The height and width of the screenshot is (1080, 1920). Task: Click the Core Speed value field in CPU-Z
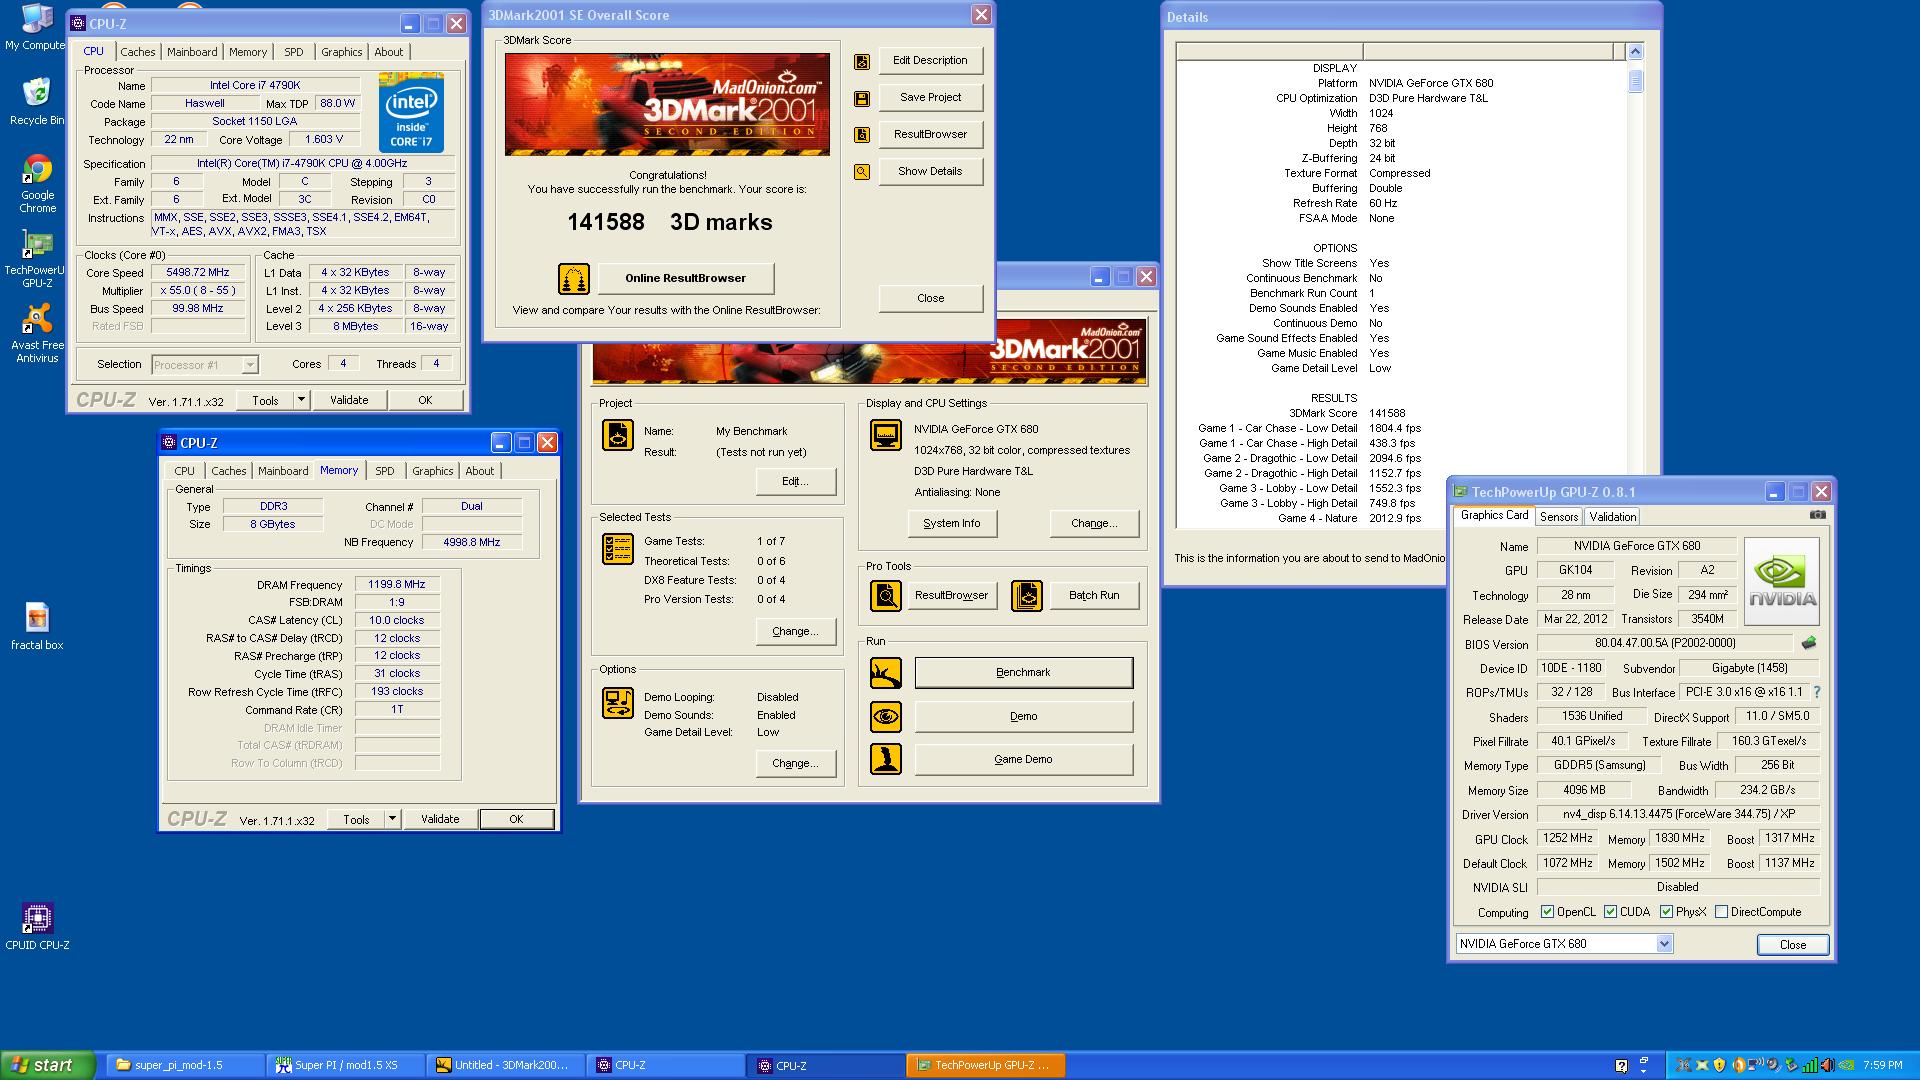[x=198, y=272]
